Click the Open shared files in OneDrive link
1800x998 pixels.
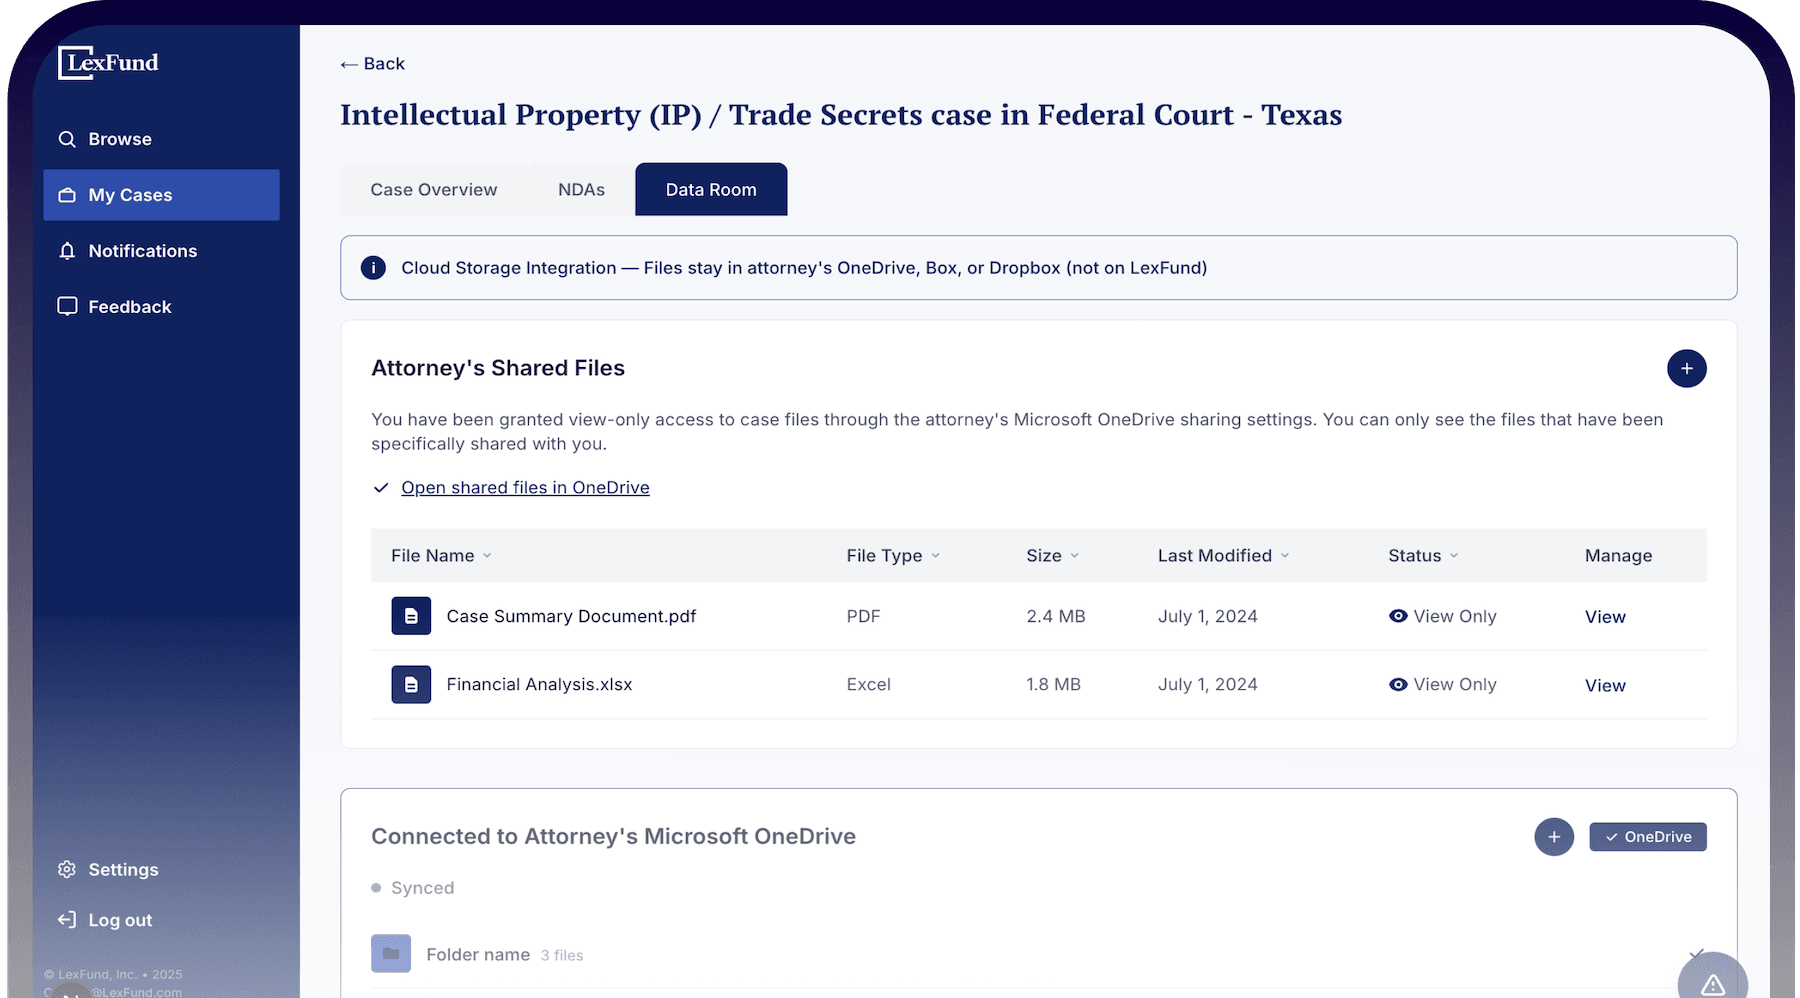(525, 487)
